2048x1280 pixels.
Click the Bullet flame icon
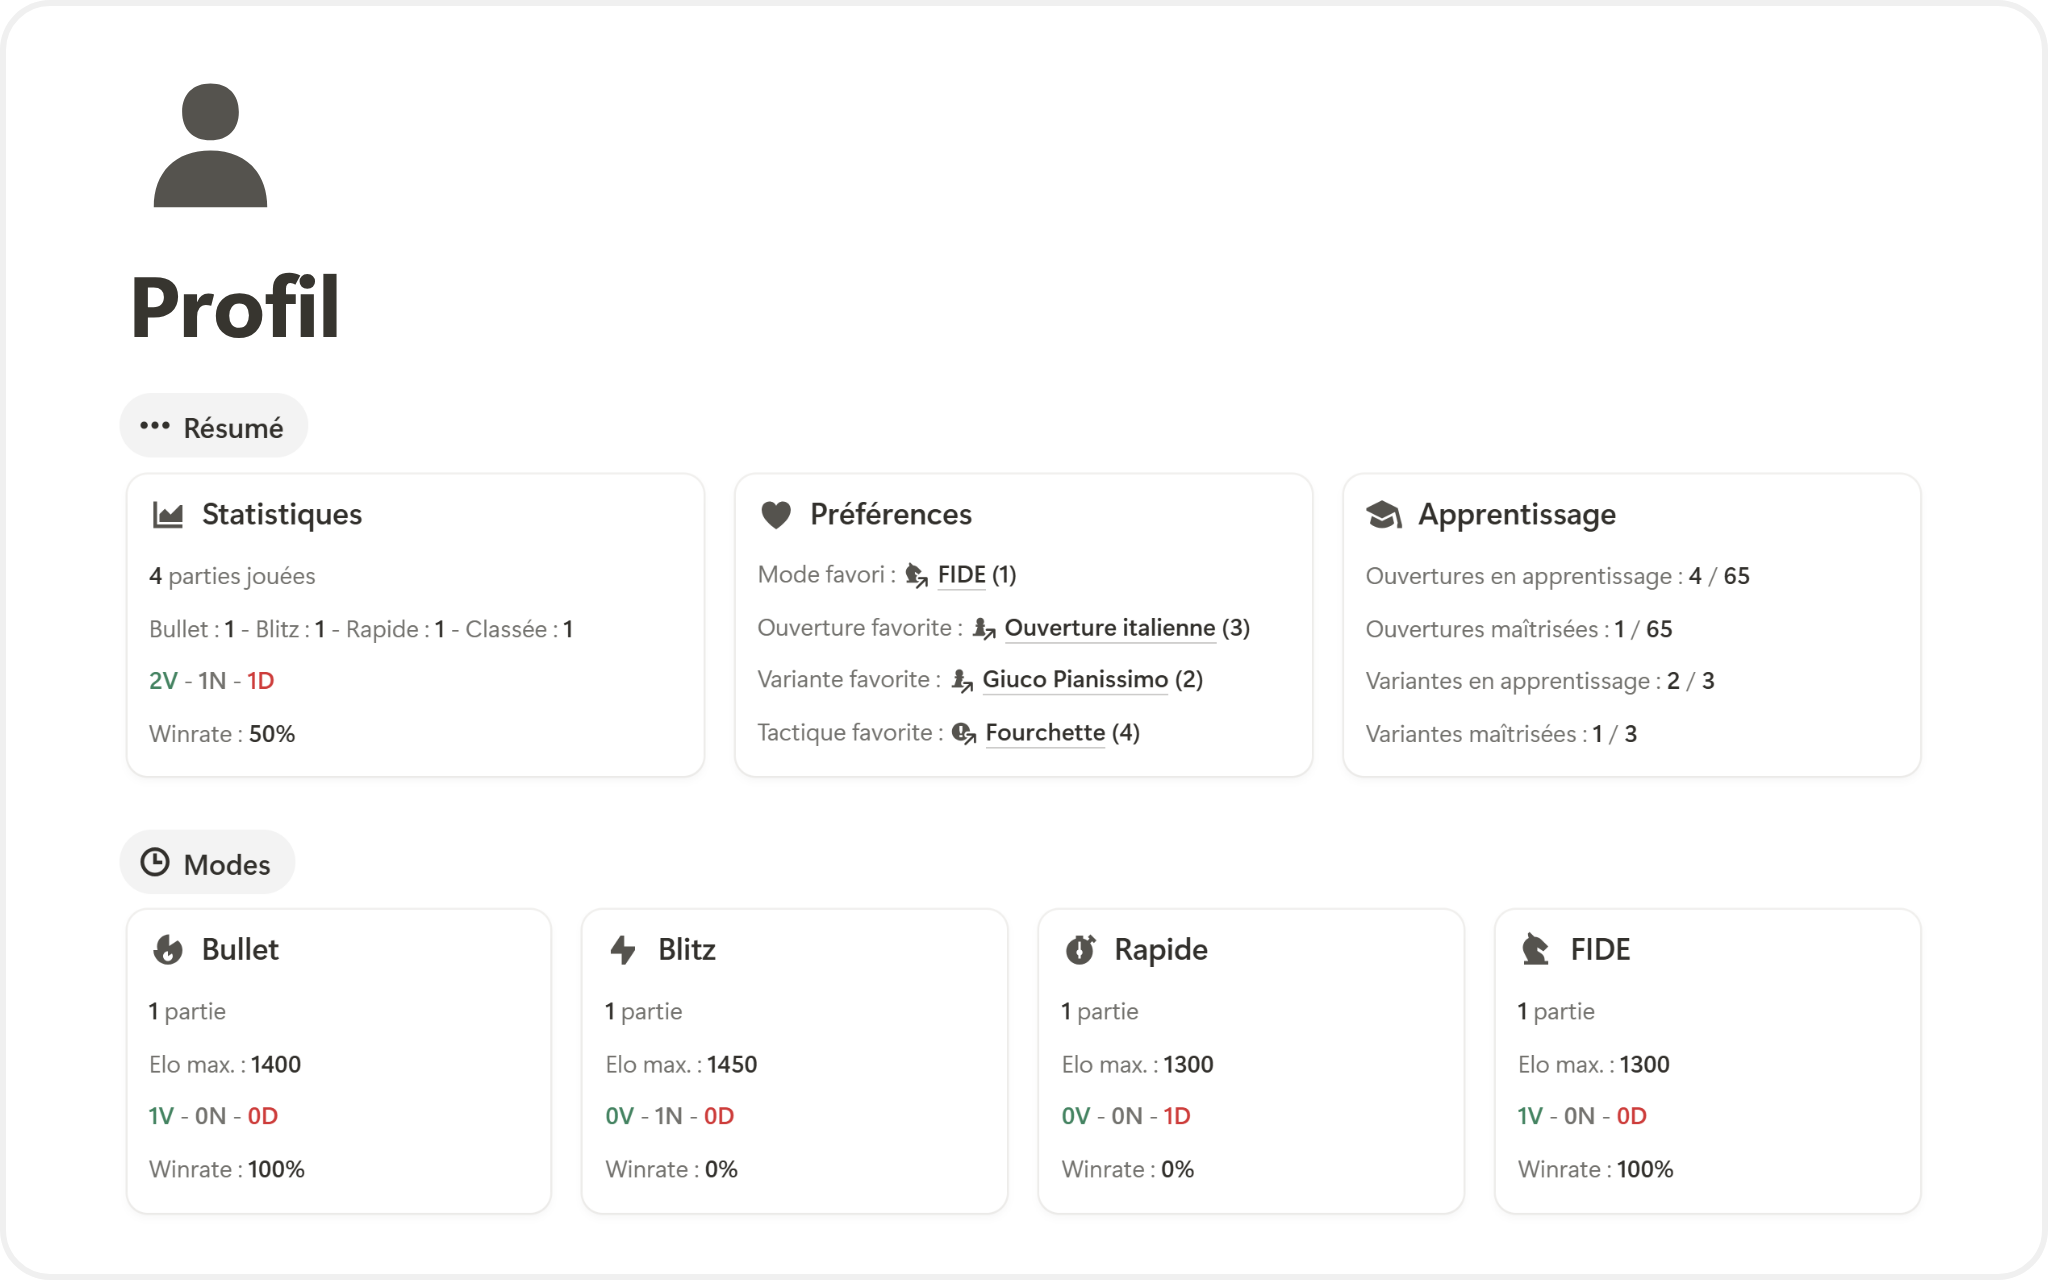[x=168, y=949]
